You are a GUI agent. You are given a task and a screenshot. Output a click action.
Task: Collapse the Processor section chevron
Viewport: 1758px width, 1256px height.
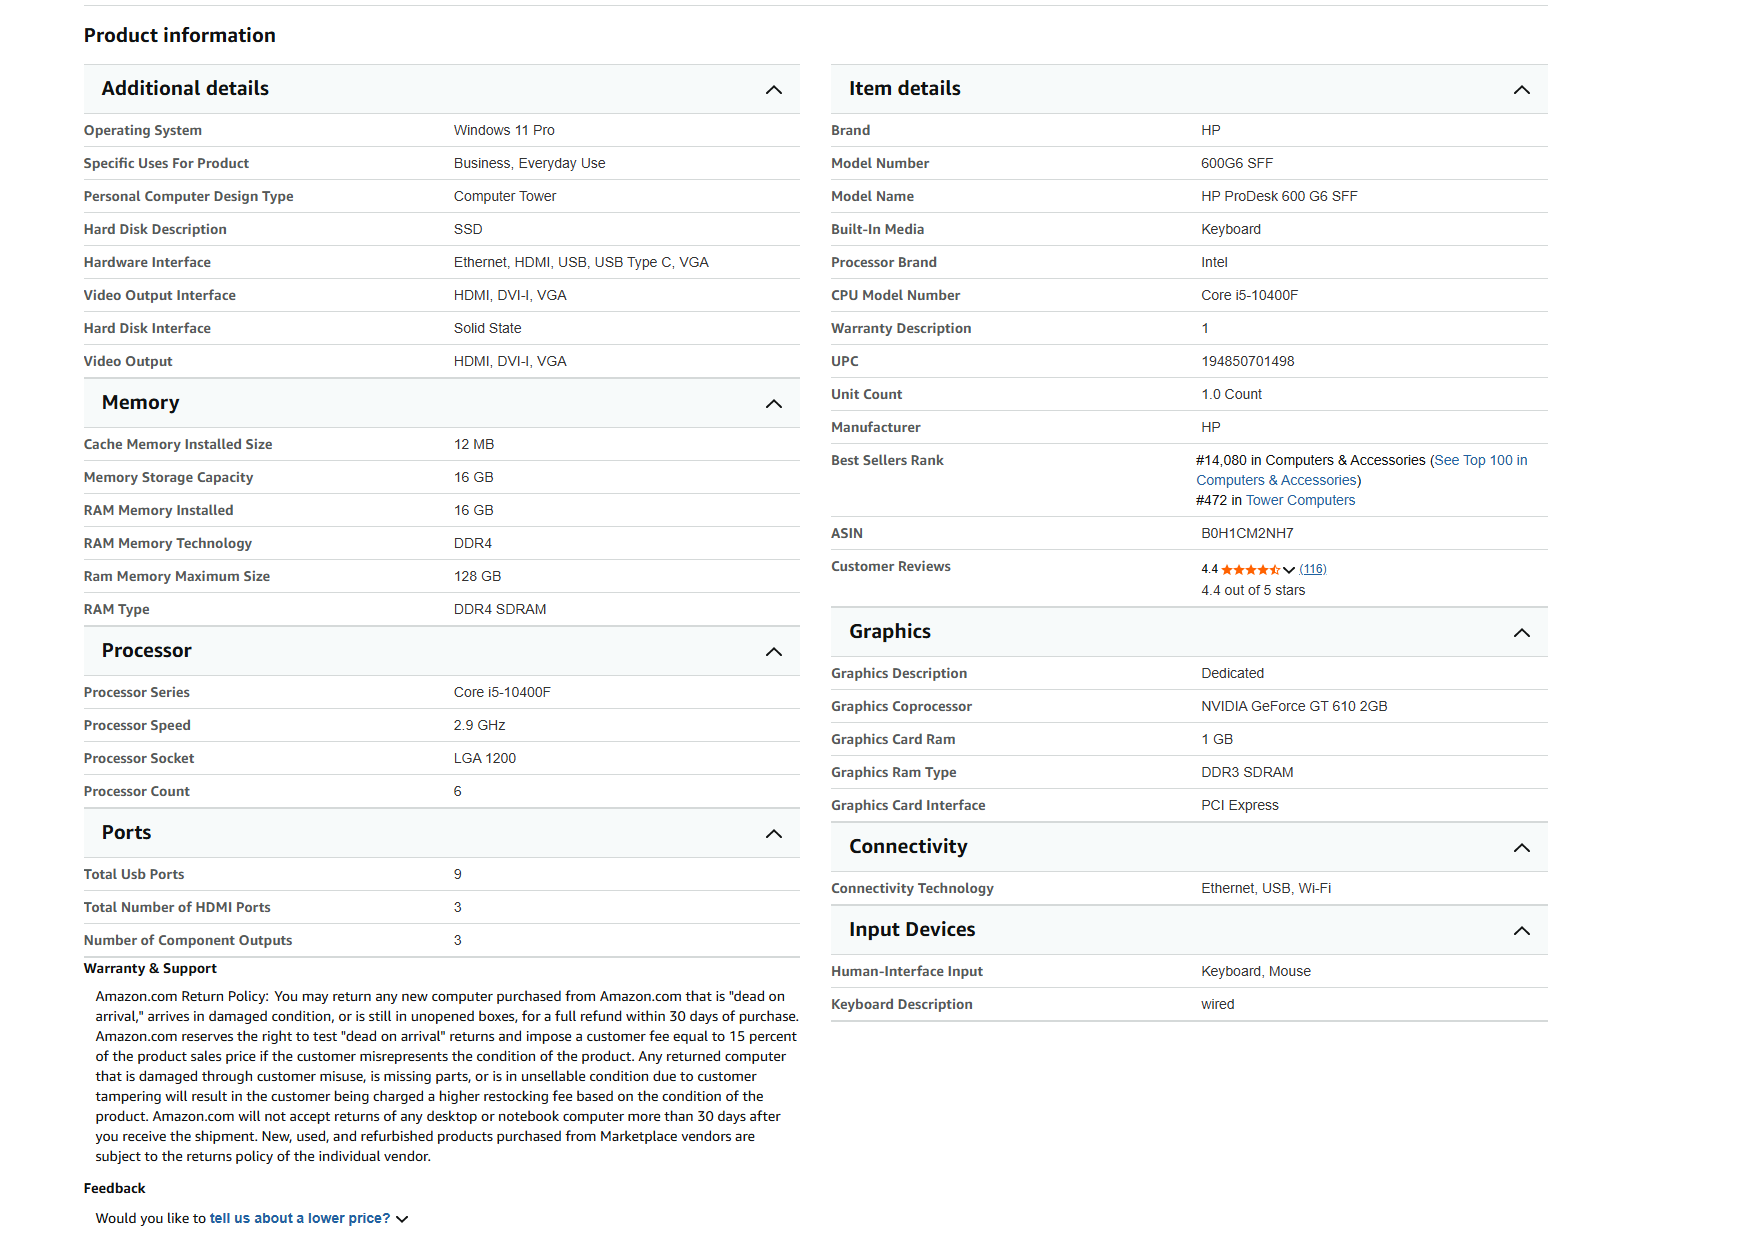pyautogui.click(x=773, y=652)
